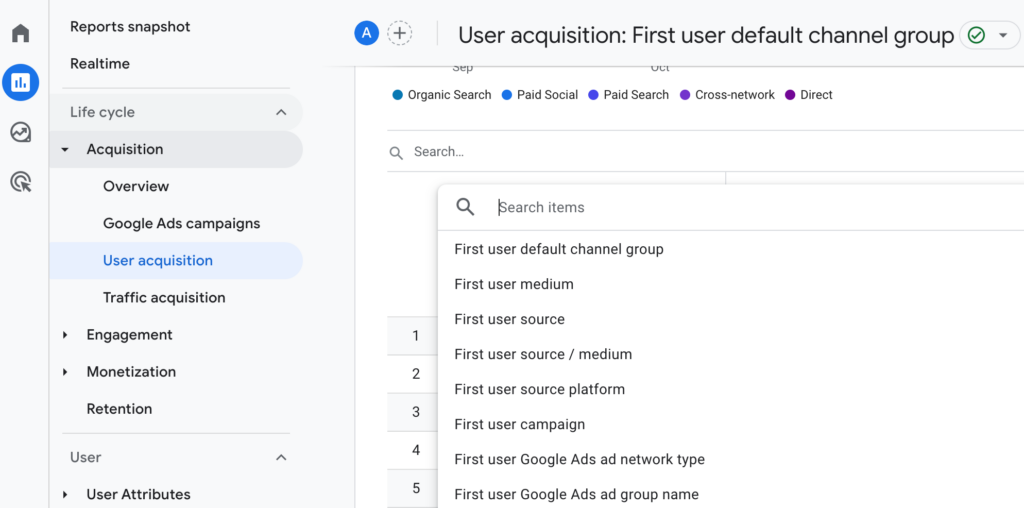Click the User Attributes label
This screenshot has width=1024, height=508.
tap(138, 494)
